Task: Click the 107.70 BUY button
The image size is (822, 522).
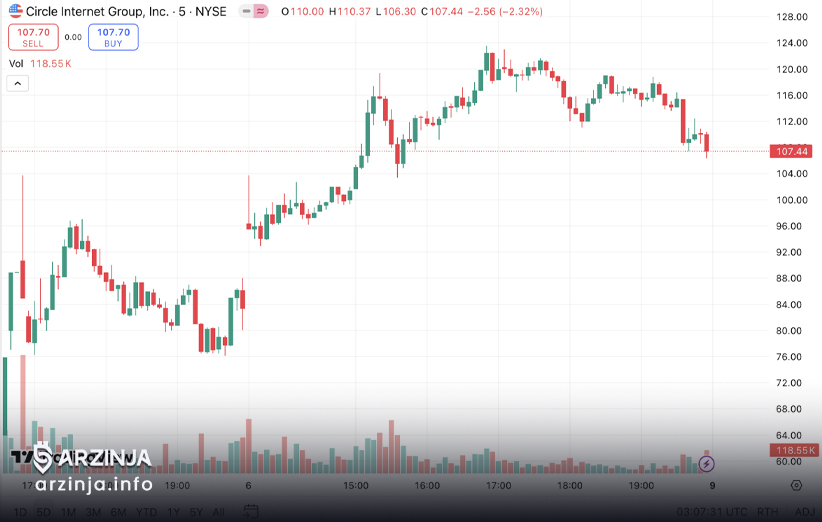Action: point(113,37)
